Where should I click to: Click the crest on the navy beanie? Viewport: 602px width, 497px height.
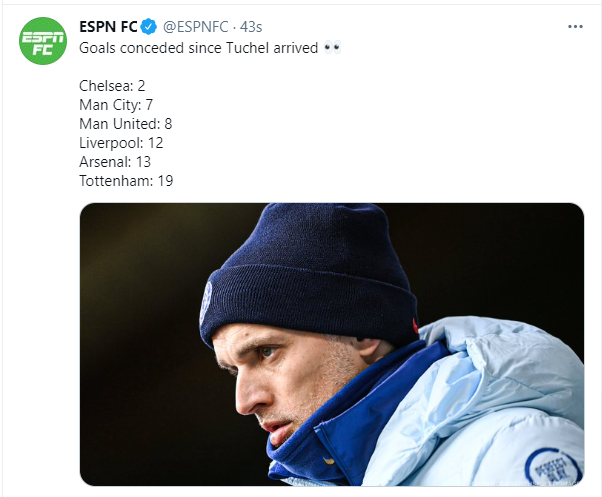pos(207,299)
